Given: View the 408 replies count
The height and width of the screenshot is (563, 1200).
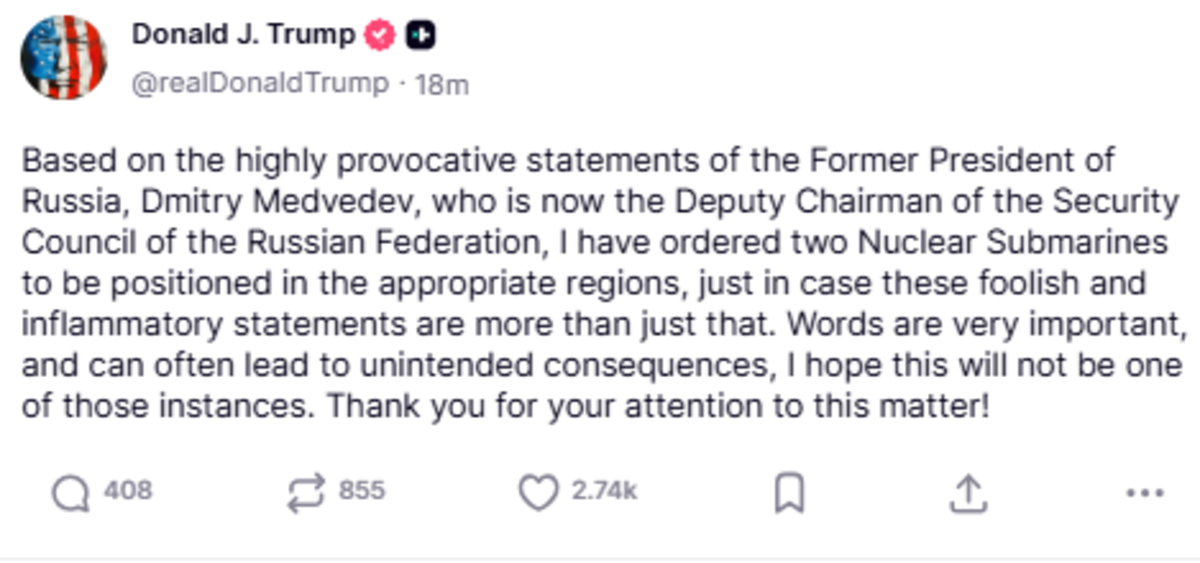Looking at the screenshot, I should click(127, 491).
